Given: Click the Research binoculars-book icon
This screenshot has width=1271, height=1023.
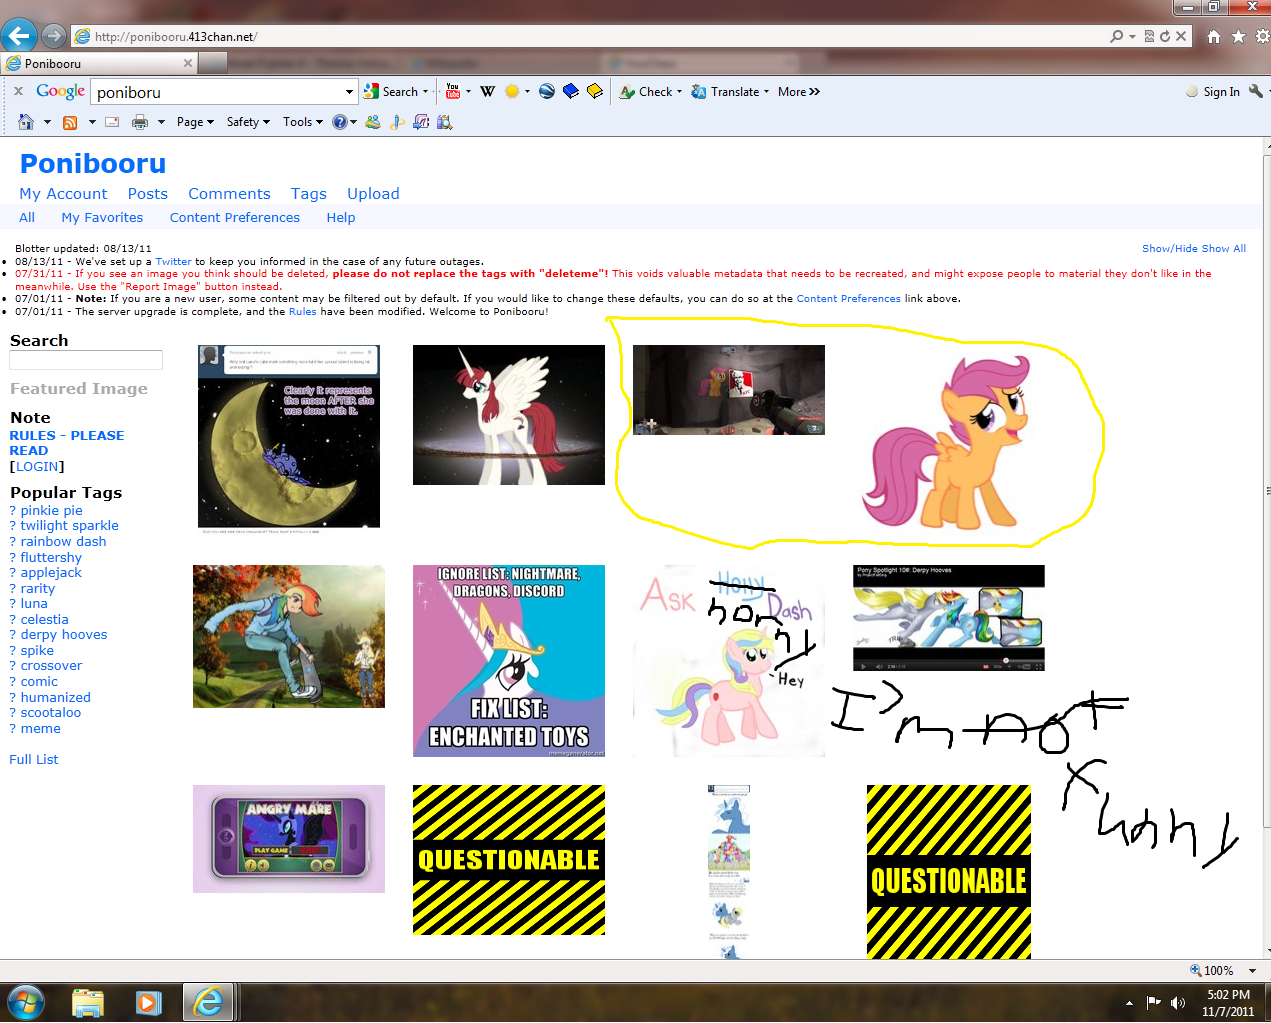Looking at the screenshot, I should pos(445,122).
